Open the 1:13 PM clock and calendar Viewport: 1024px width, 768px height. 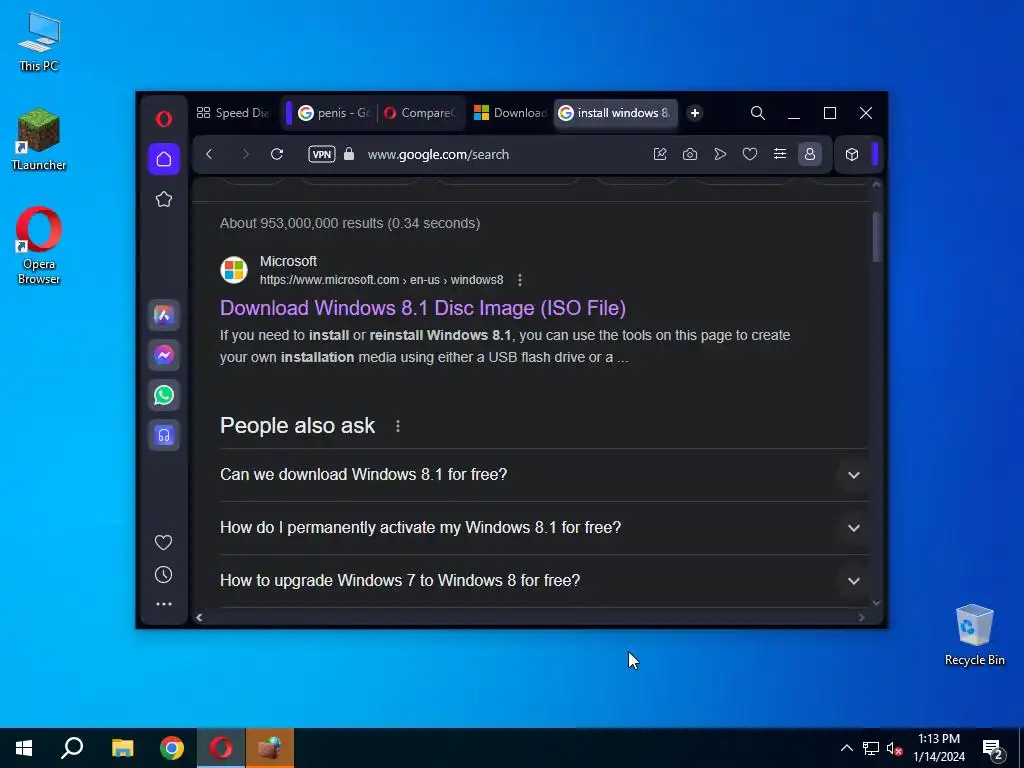tap(939, 748)
